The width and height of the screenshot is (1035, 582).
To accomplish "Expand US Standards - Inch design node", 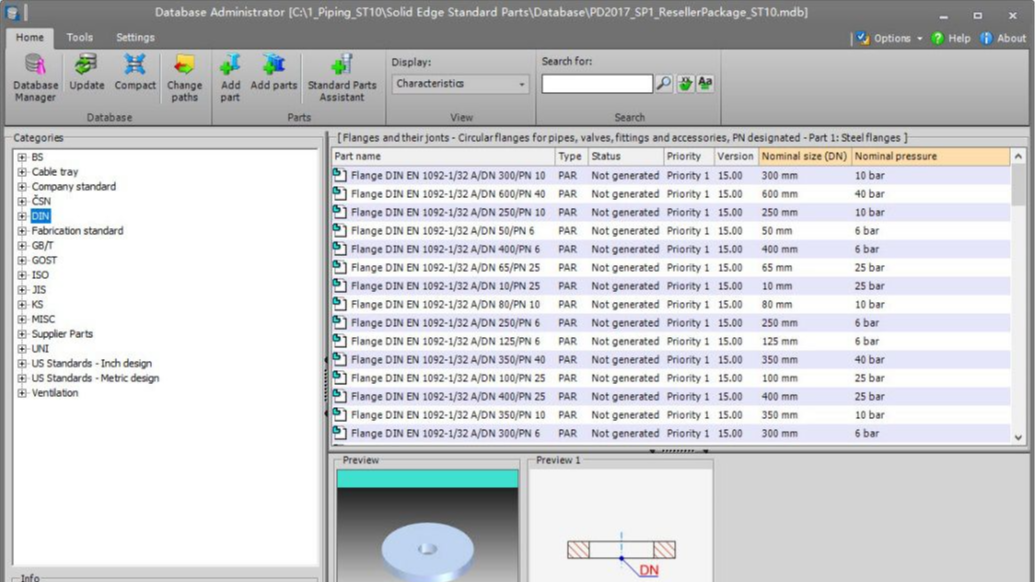I will (22, 364).
